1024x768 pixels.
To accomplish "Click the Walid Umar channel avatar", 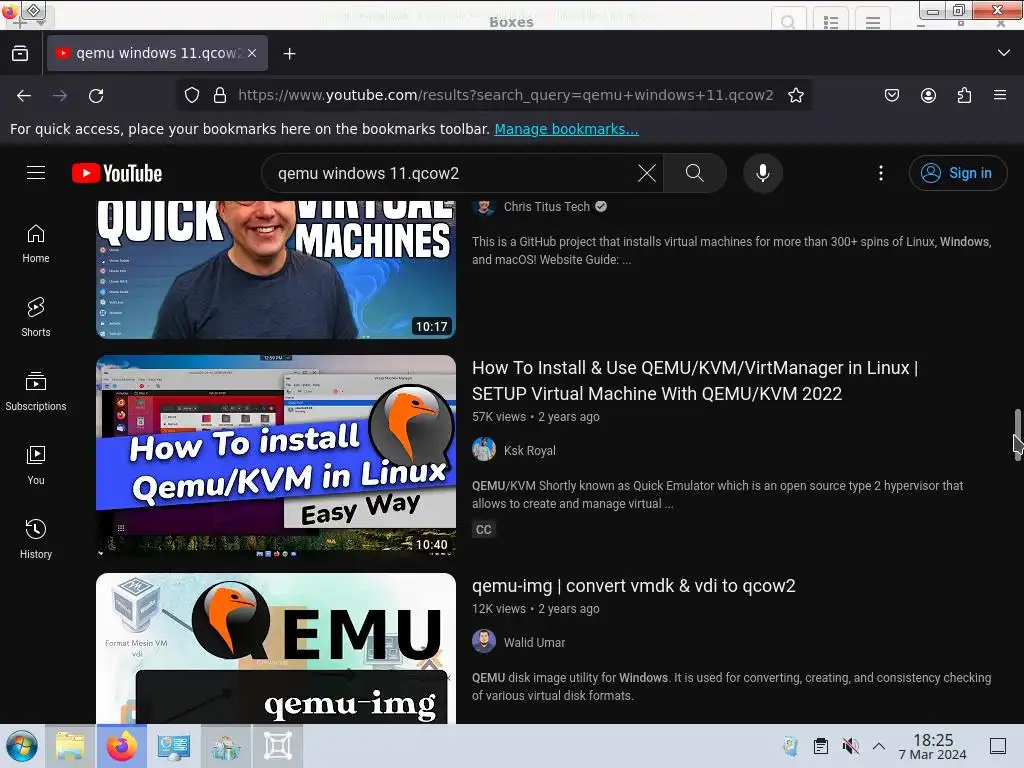I will click(484, 641).
